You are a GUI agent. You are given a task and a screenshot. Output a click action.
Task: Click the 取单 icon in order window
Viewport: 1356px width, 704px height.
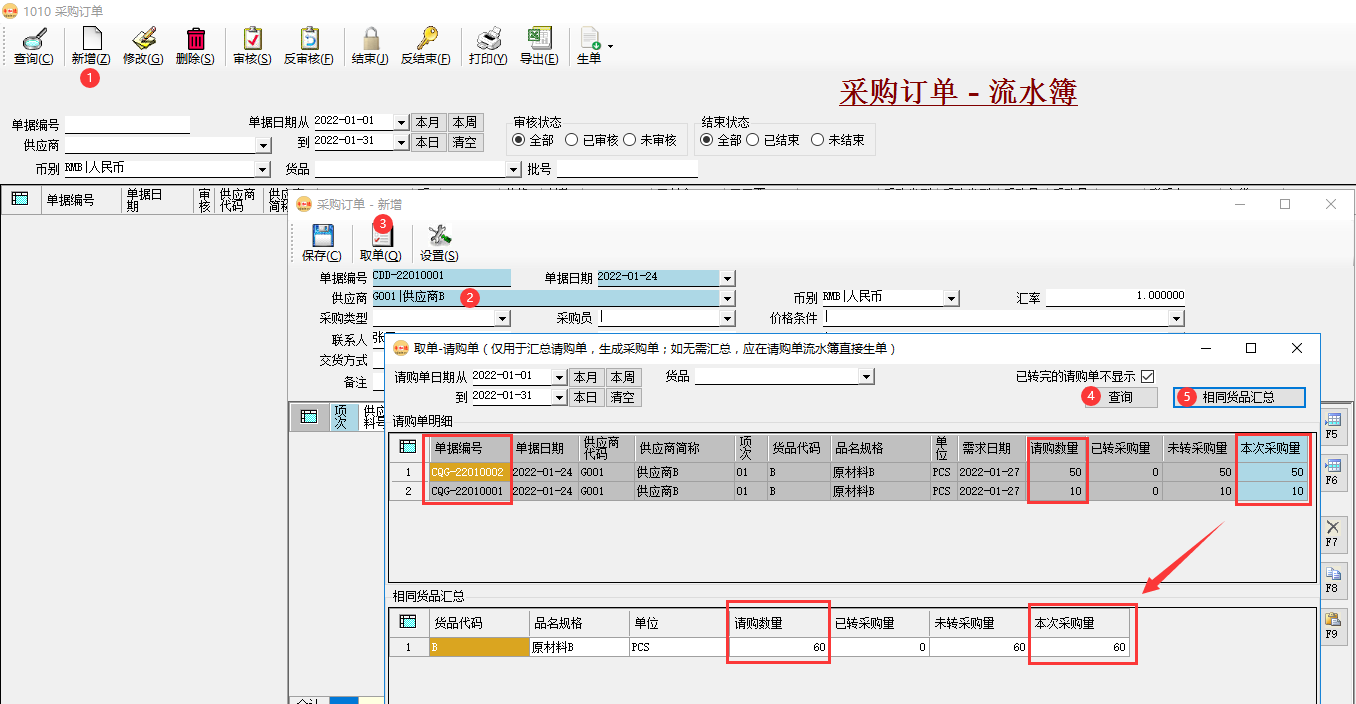(381, 237)
